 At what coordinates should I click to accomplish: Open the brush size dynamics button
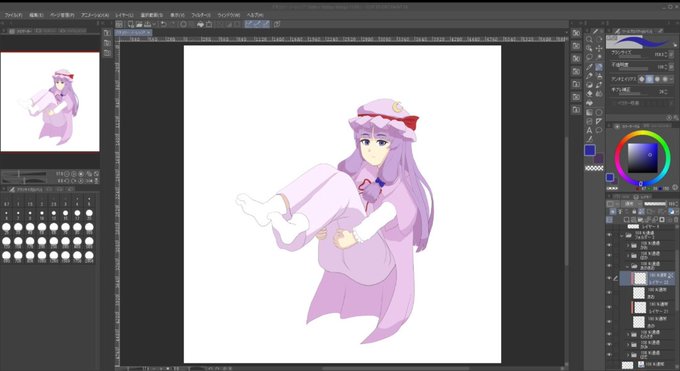click(x=671, y=54)
